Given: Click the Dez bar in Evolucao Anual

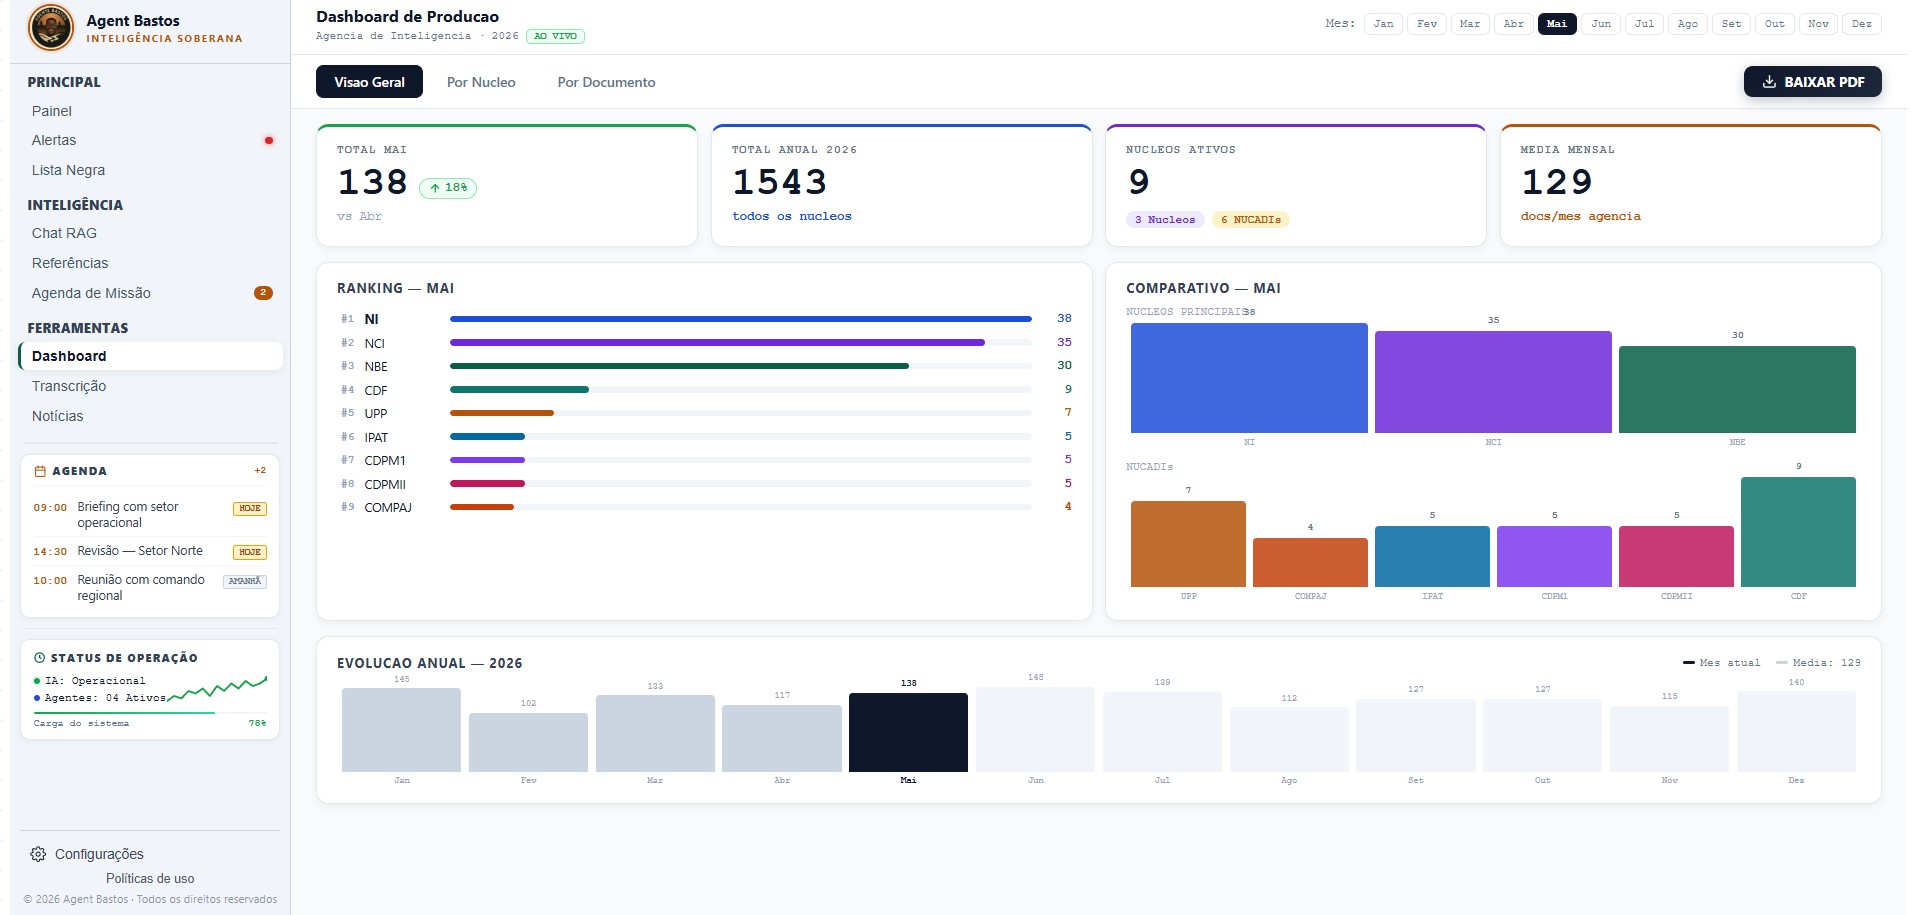Looking at the screenshot, I should 1796,731.
